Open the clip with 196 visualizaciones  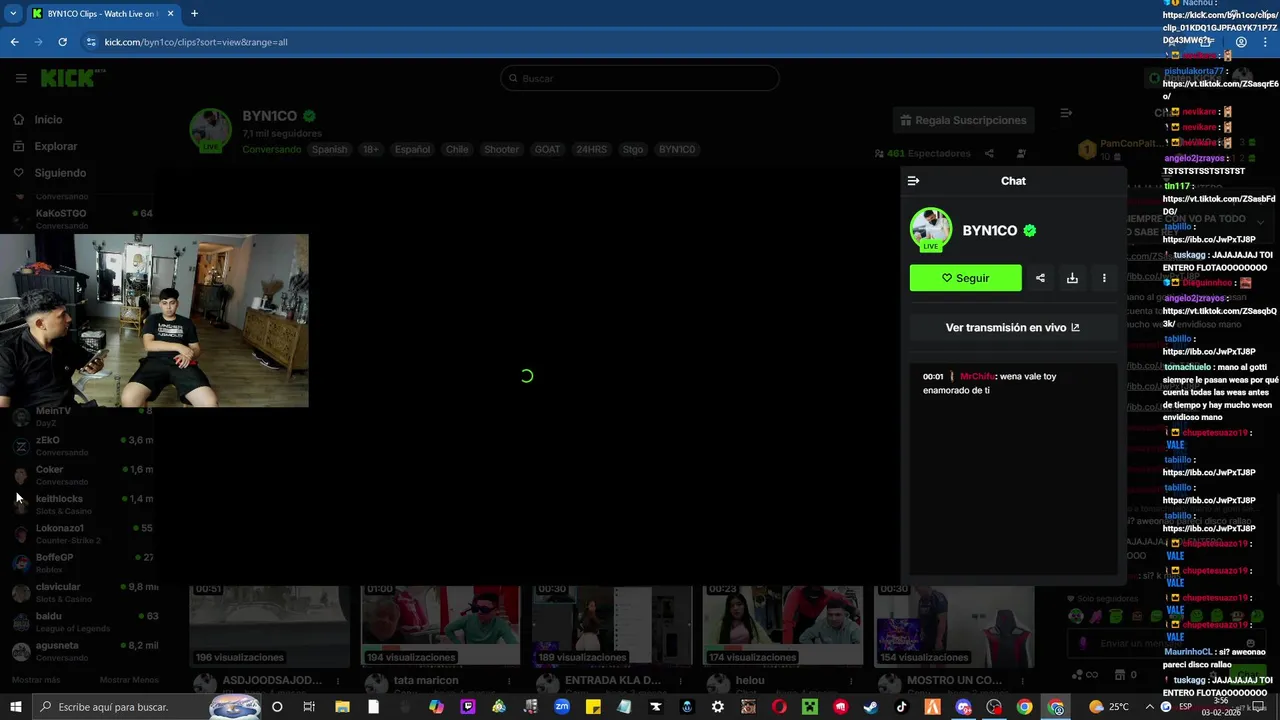click(x=270, y=625)
